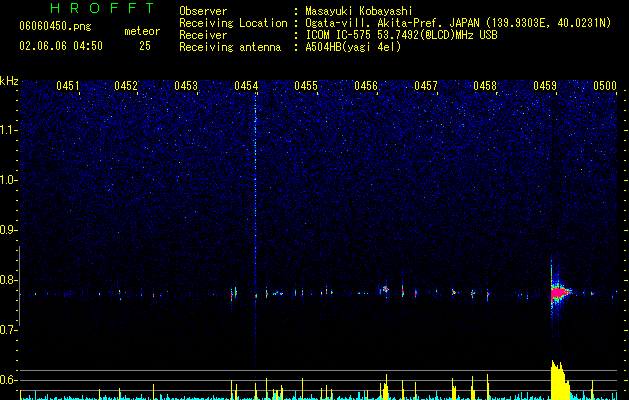Click the tall yellow power bar at 0459
This screenshot has width=629, height=400.
[560, 380]
